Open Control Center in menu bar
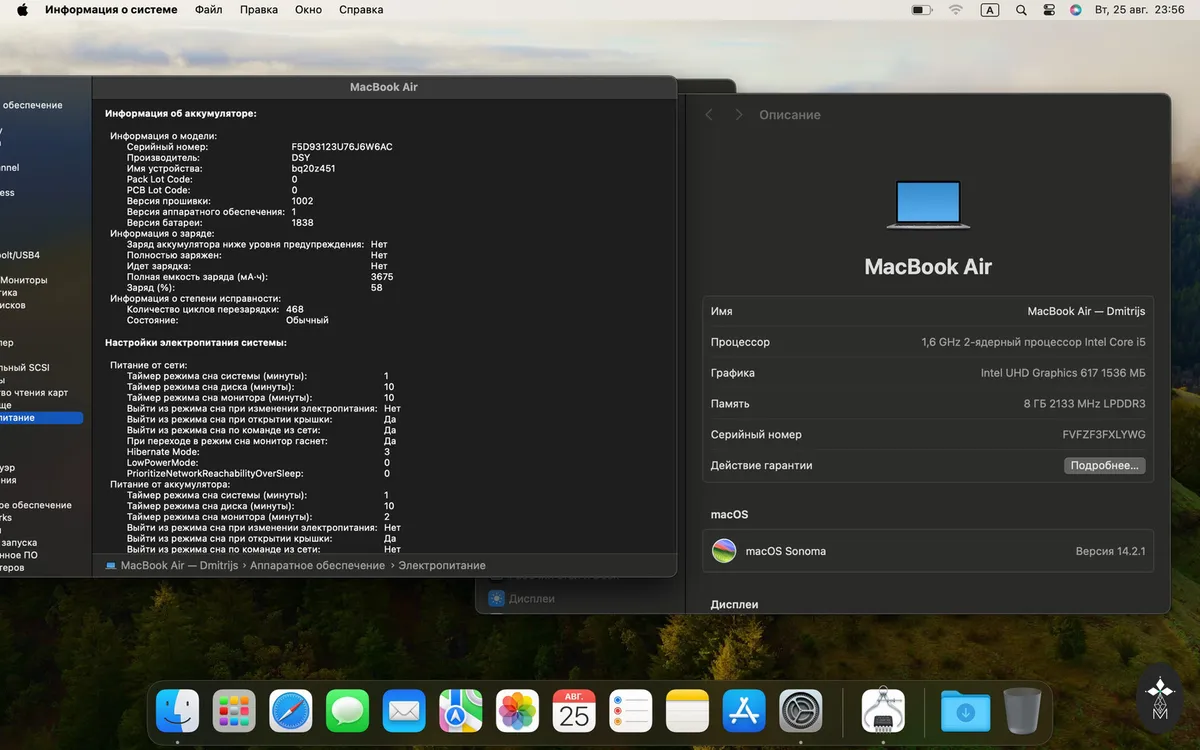This screenshot has height=750, width=1200. coord(1049,10)
